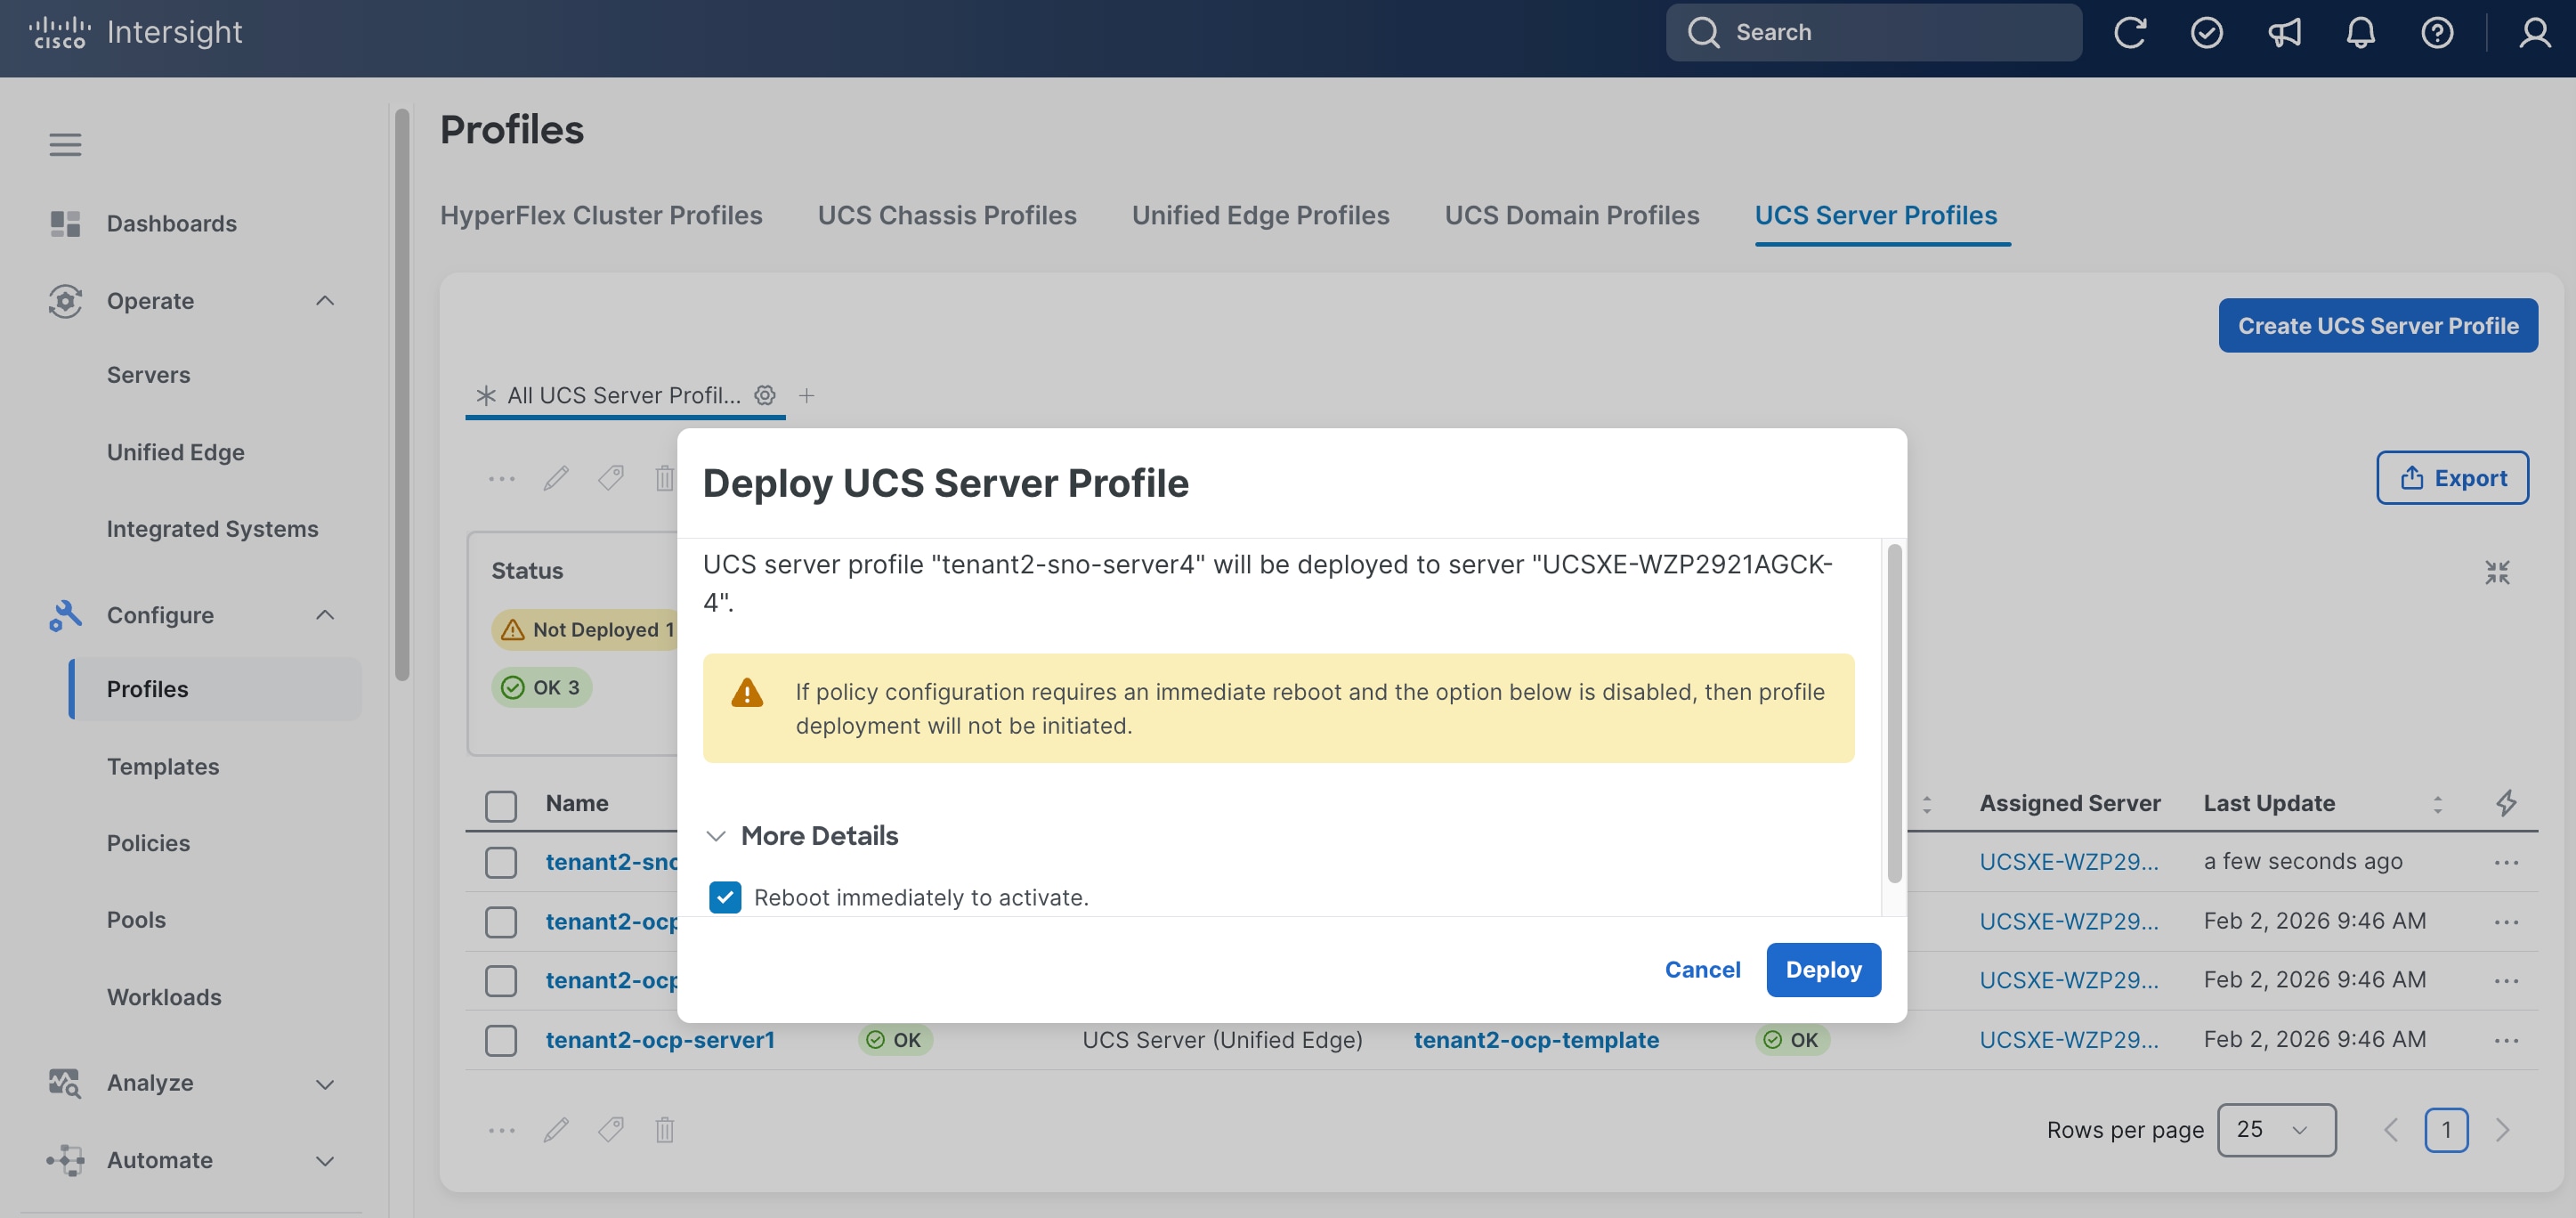Click the bottom edit pencil icon below table
This screenshot has width=2576, height=1218.
[556, 1130]
